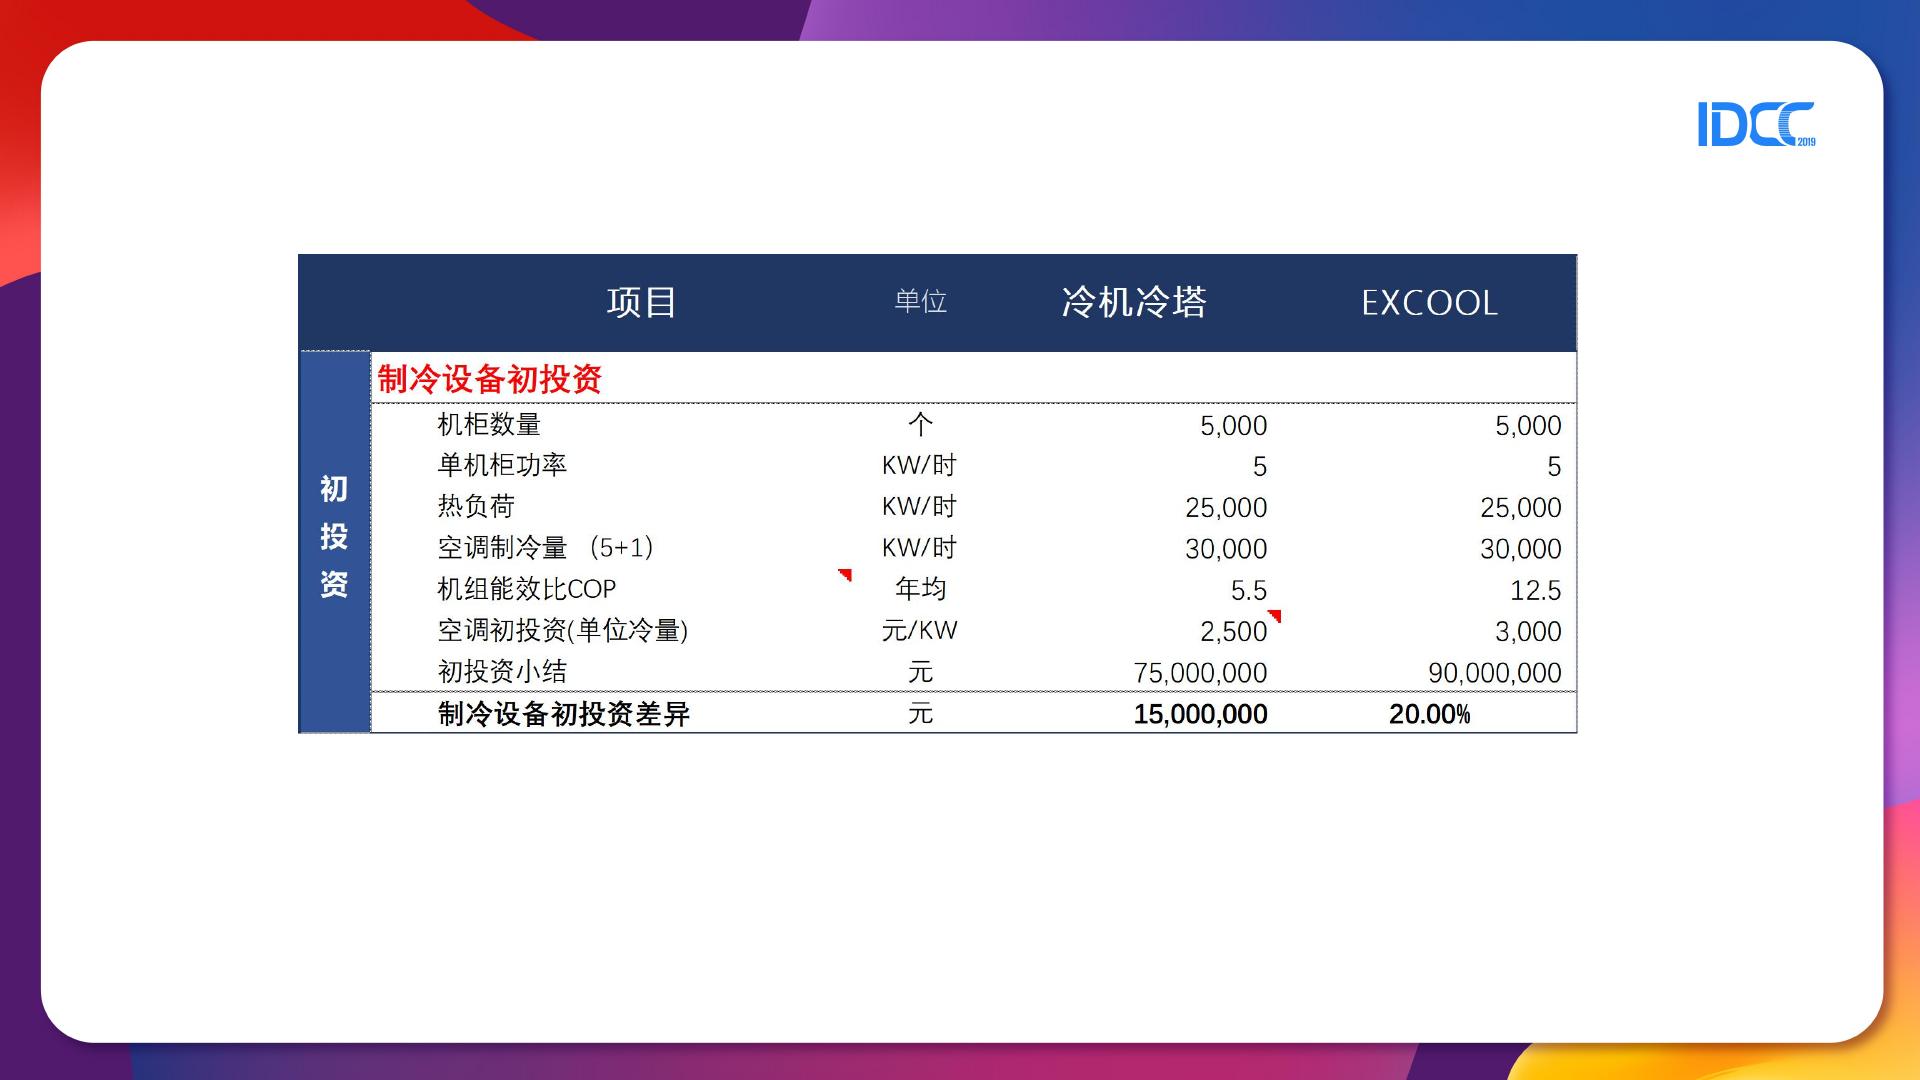
Task: Select the 单位 column header
Action: 920,302
